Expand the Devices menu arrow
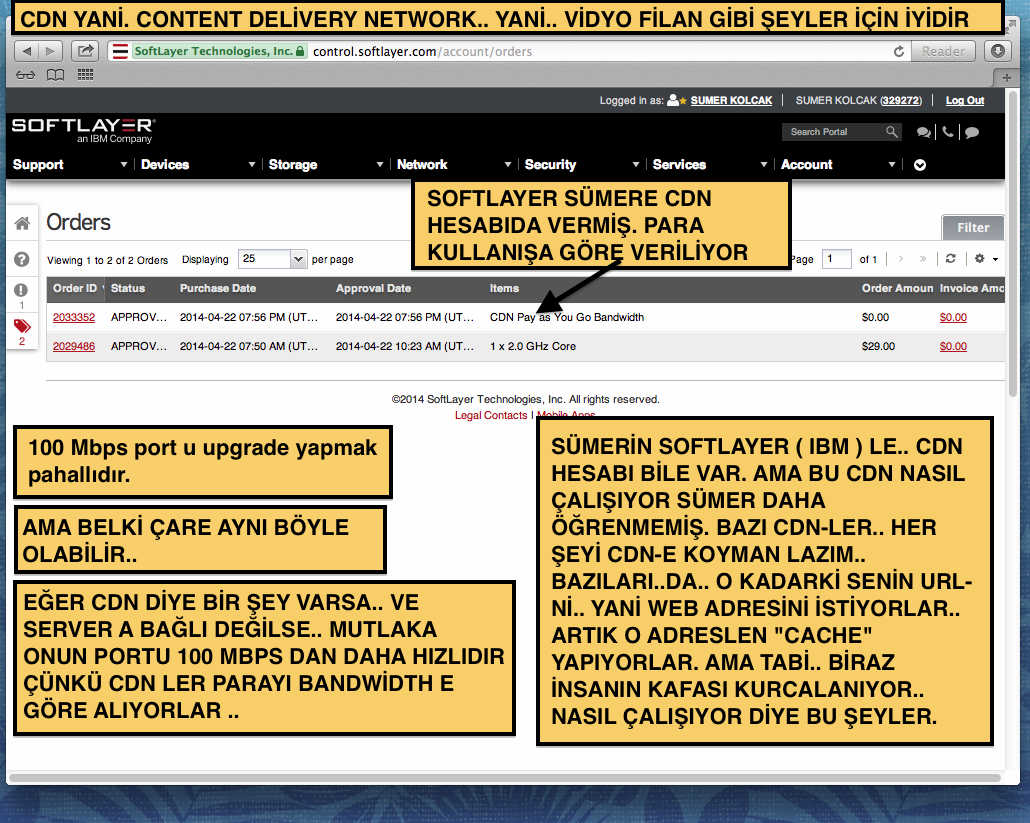This screenshot has height=823, width=1030. [252, 164]
